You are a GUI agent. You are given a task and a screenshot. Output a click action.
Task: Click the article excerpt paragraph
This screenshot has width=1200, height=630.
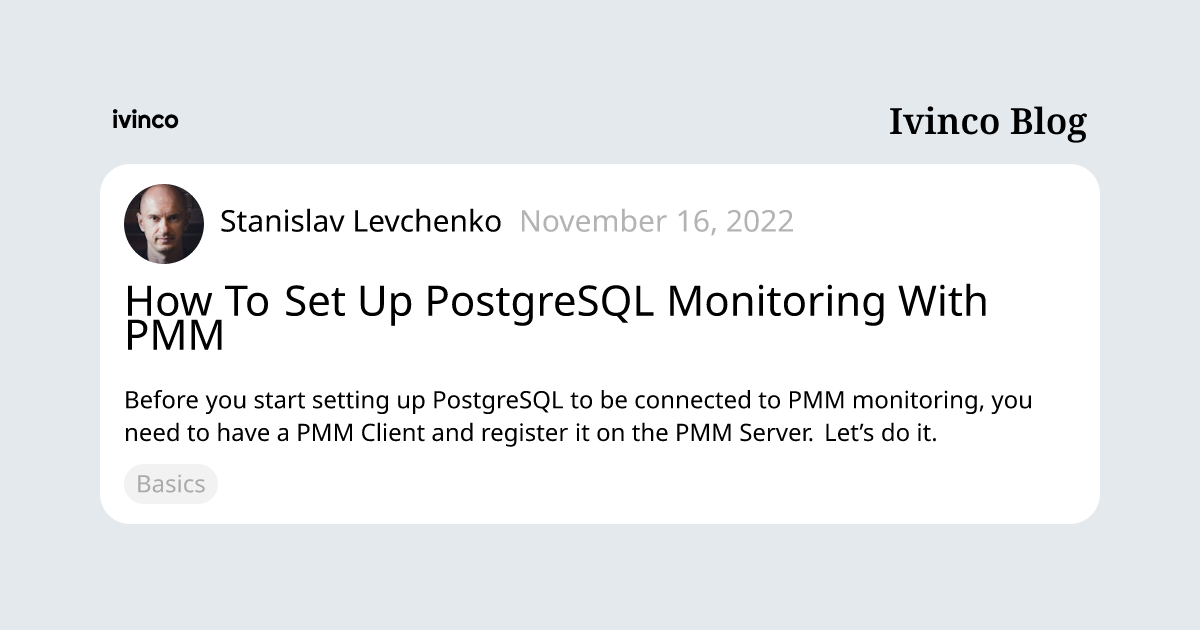pos(579,418)
